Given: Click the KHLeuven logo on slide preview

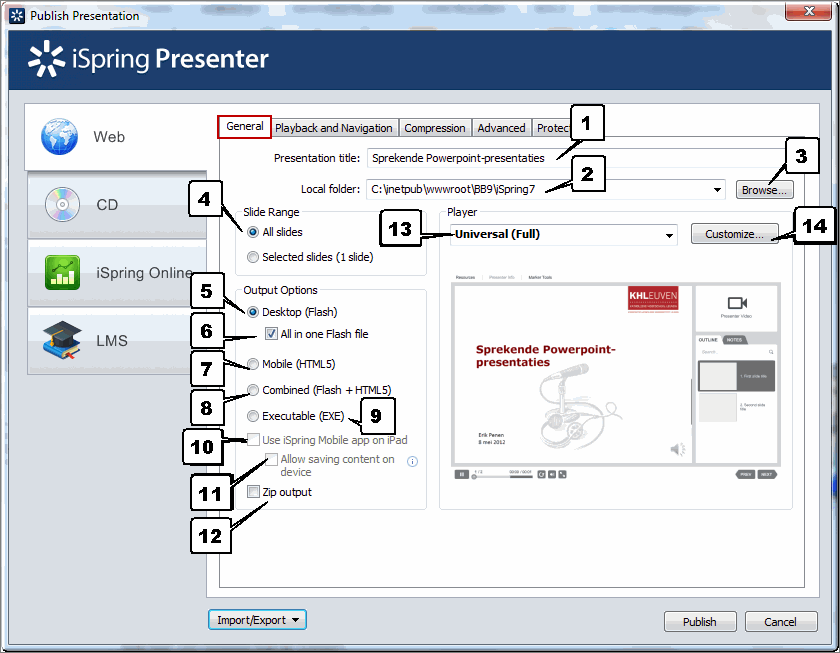Looking at the screenshot, I should pos(653,298).
